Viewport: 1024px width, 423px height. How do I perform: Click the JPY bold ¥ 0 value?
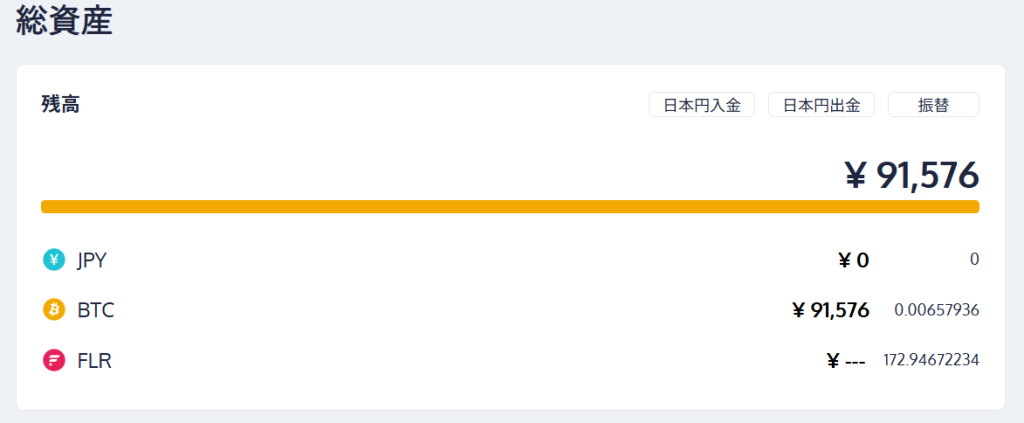coord(853,260)
